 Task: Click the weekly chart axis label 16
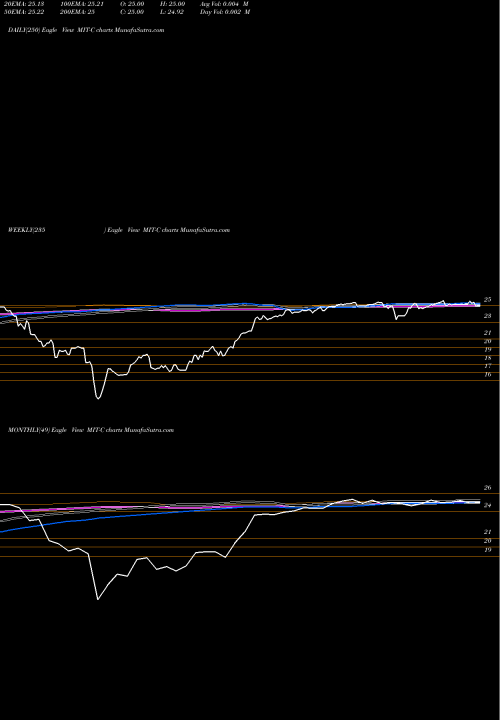point(488,375)
